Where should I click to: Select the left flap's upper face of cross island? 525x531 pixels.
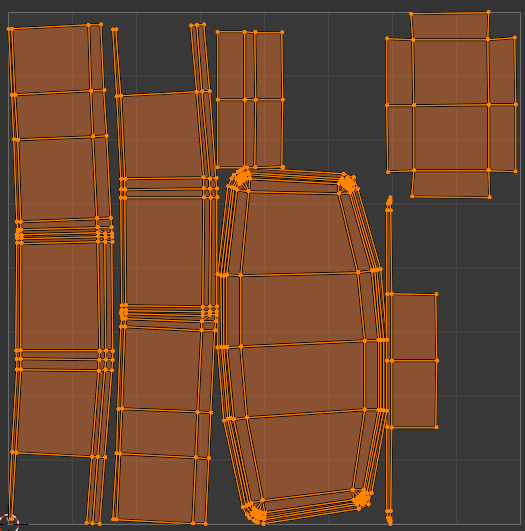click(x=400, y=72)
